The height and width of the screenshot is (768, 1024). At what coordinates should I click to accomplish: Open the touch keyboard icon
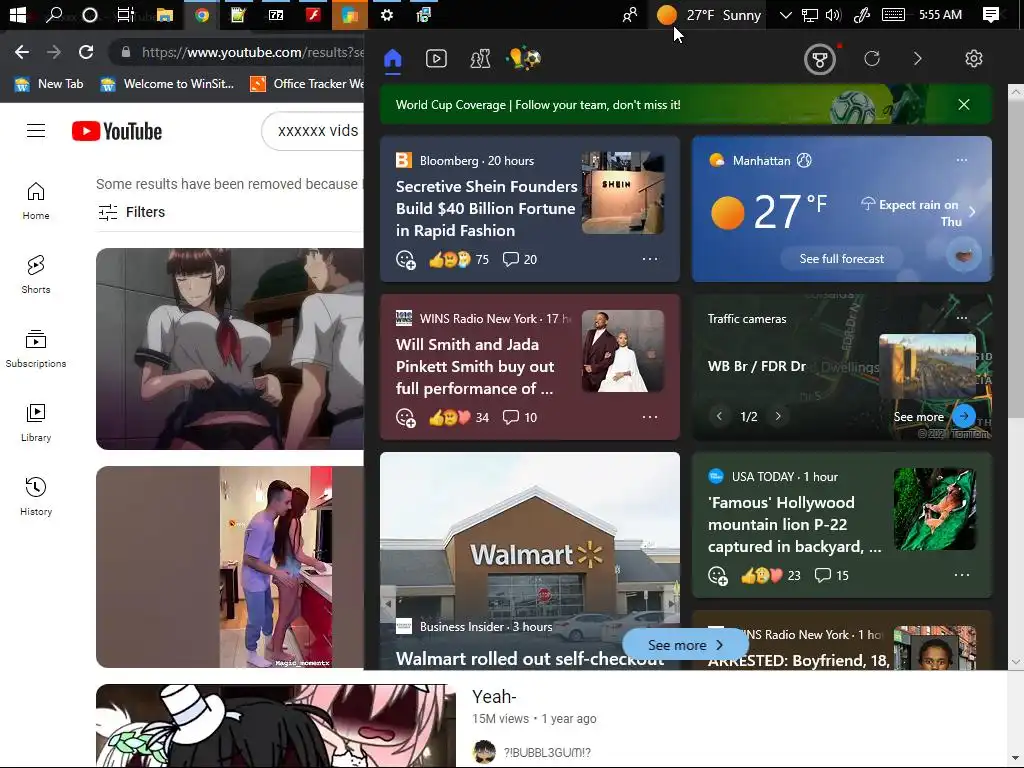893,14
